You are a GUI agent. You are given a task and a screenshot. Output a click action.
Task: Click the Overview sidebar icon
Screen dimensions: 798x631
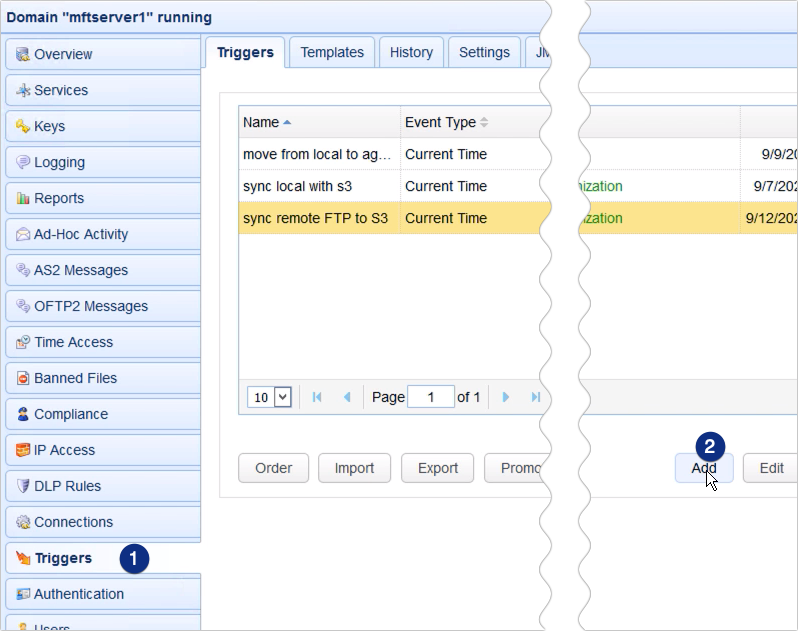pyautogui.click(x=22, y=54)
